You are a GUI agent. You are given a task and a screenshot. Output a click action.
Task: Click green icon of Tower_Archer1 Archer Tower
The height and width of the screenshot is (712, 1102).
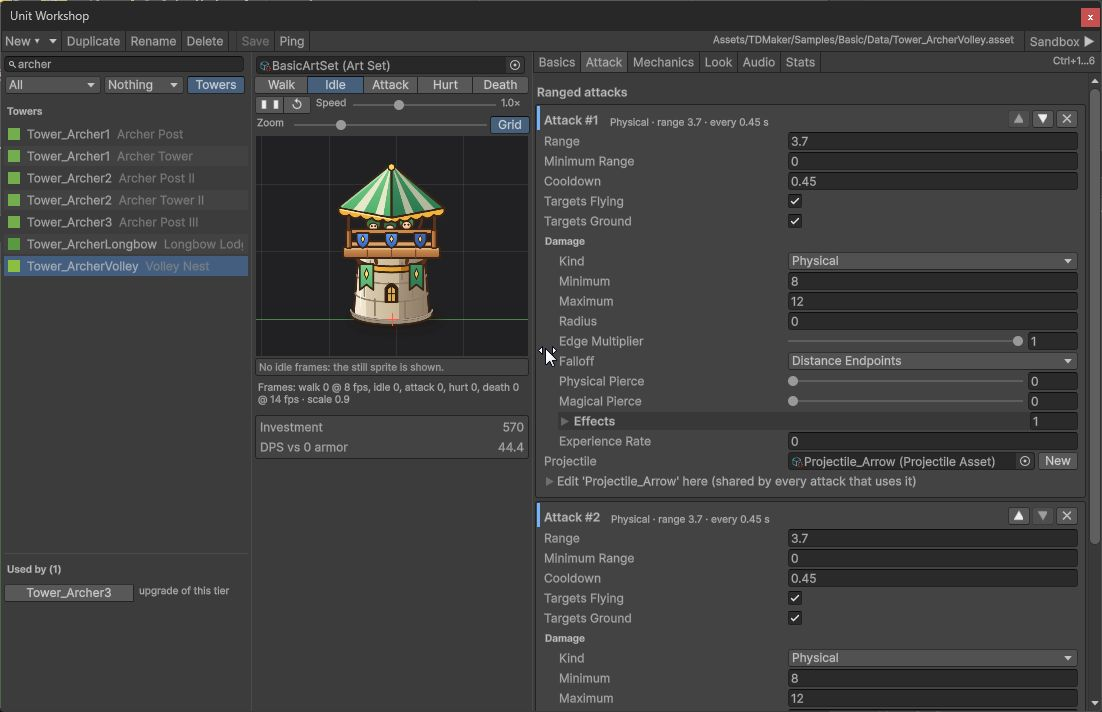(14, 156)
